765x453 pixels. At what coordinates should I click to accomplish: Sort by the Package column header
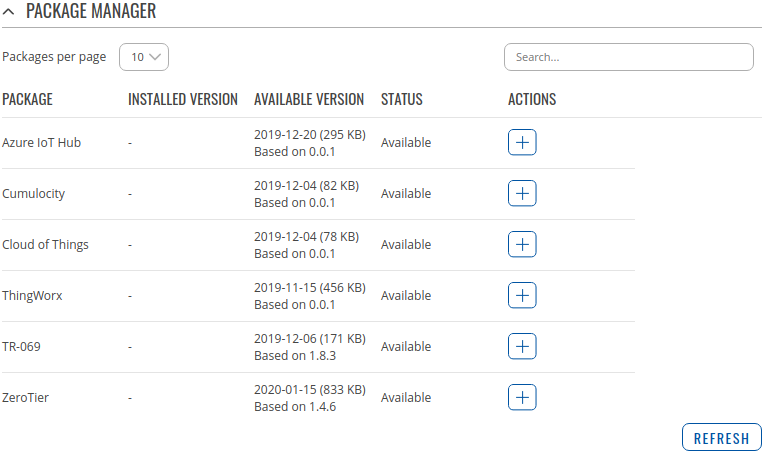click(x=28, y=100)
